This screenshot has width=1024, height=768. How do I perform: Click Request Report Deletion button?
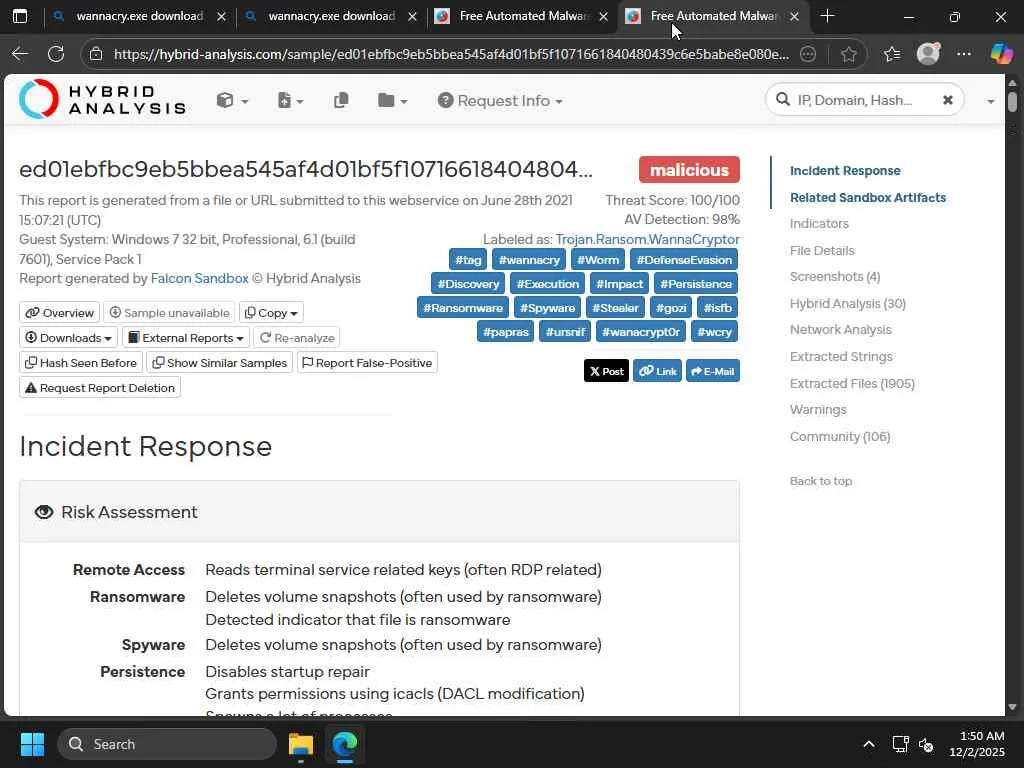tap(100, 388)
